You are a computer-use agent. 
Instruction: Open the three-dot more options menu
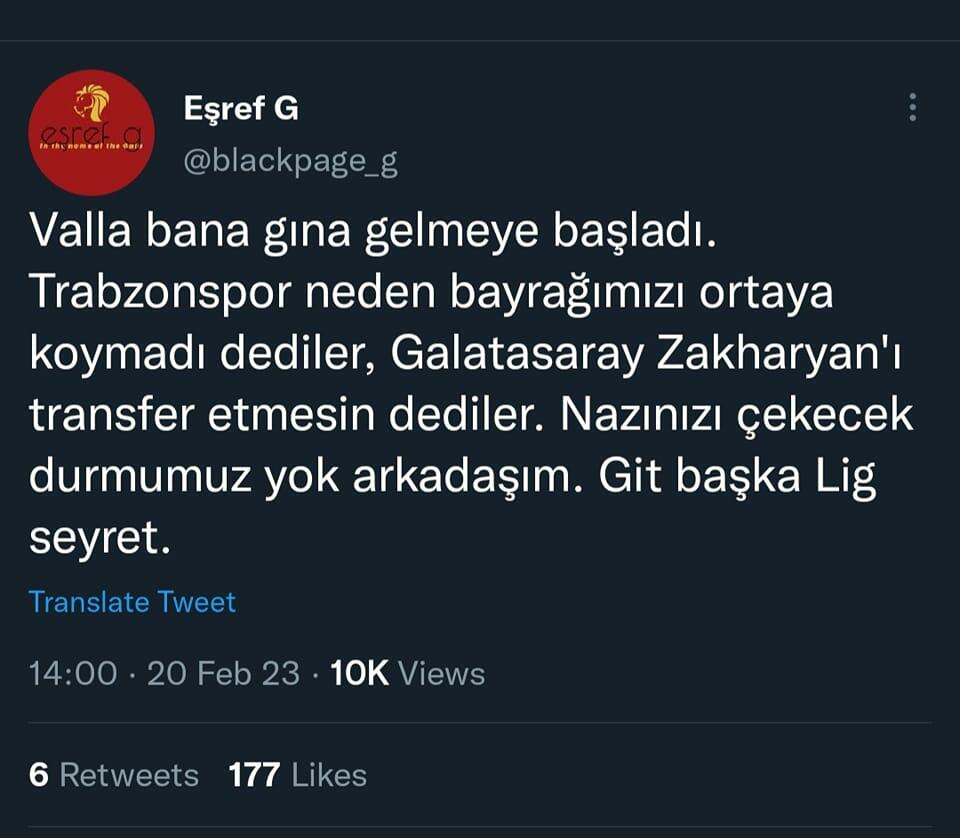[912, 107]
